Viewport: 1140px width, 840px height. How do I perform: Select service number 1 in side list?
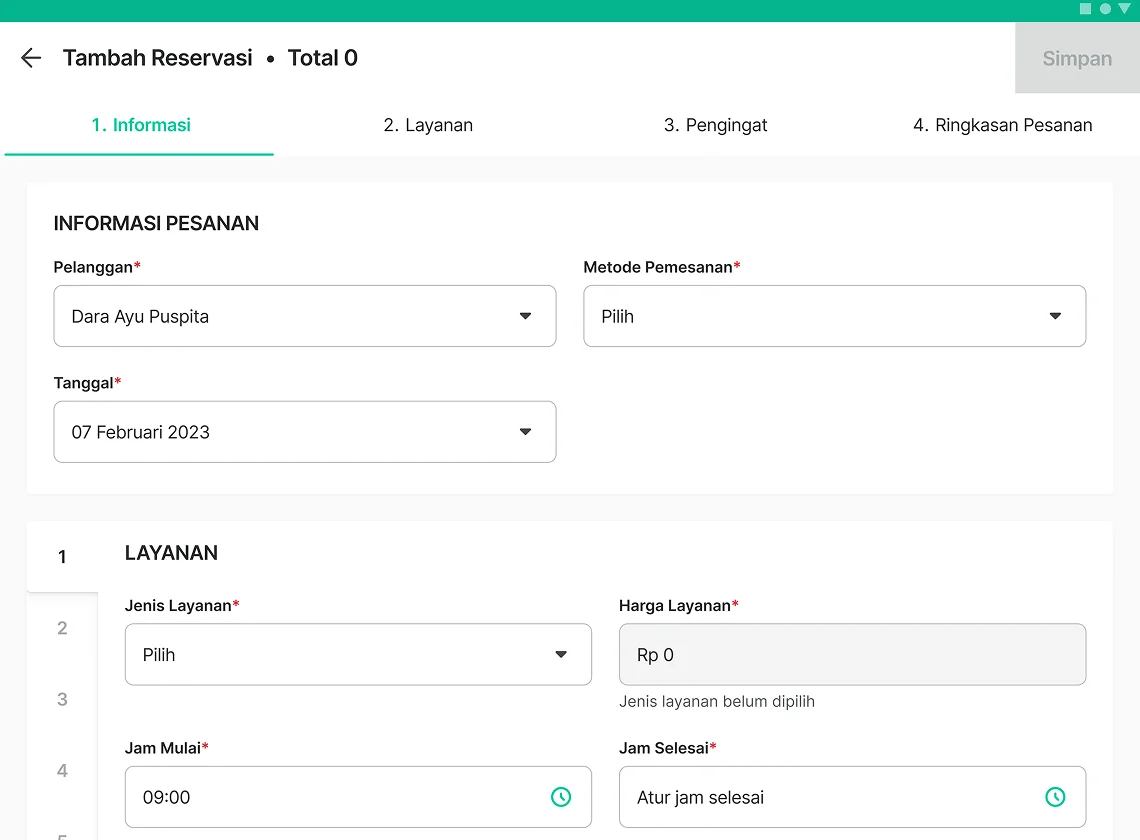(x=62, y=557)
